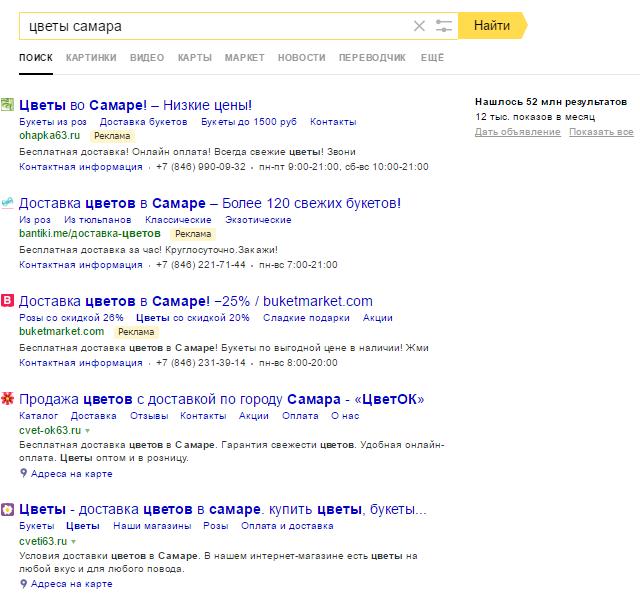The width and height of the screenshot is (640, 604).
Task: Click the ohapka63.ru favicon
Action: [x=7, y=104]
